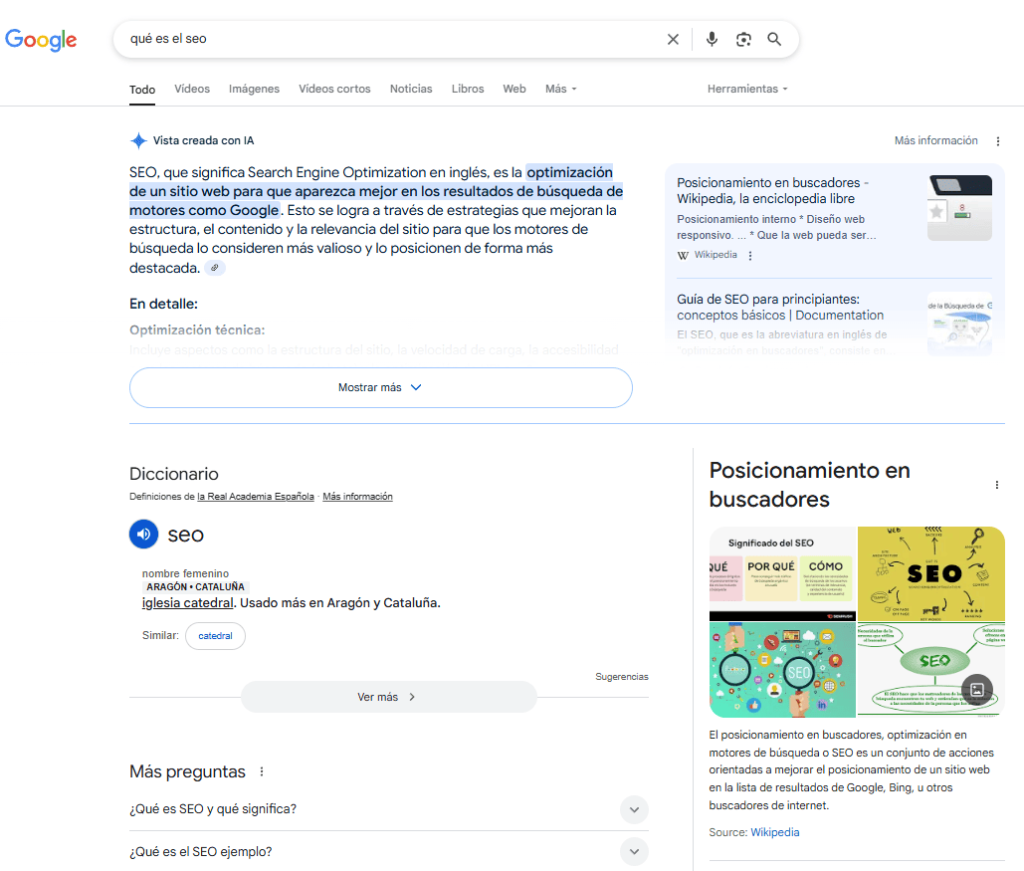Click Ver más in the dictionary box
This screenshot has height=871, width=1024.
click(389, 697)
